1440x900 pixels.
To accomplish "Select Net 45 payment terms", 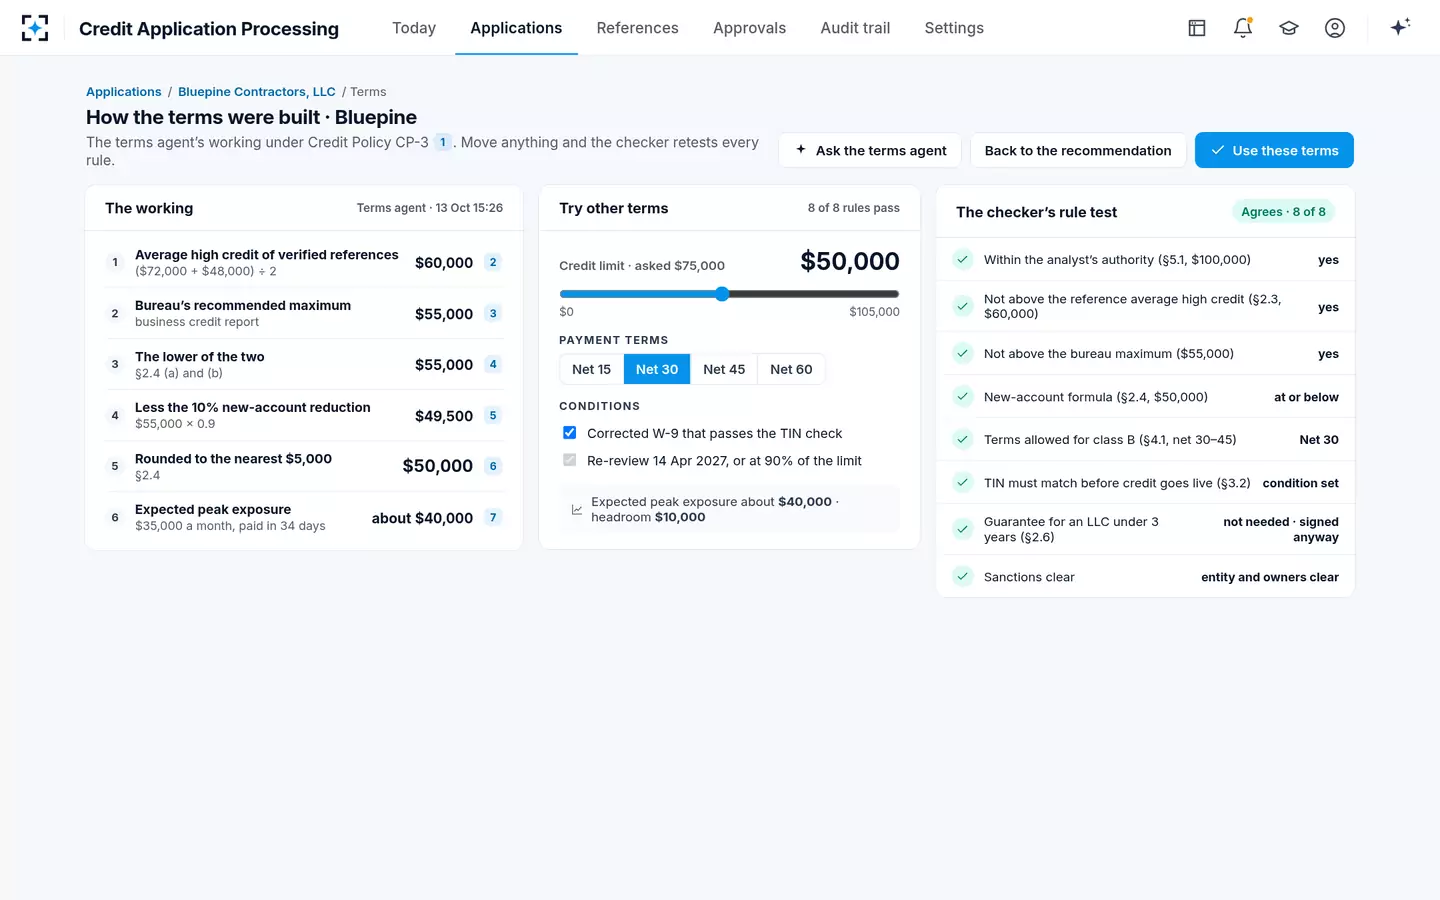I will 724,369.
